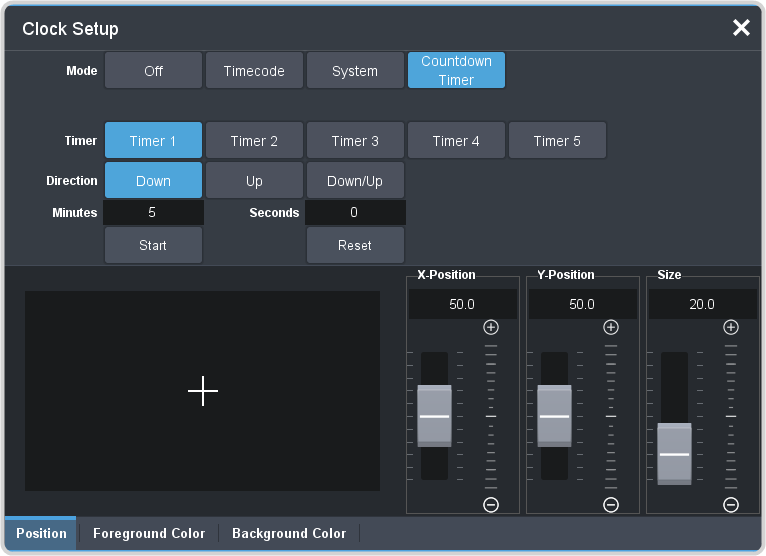Viewport: 766px width, 556px height.
Task: Set Direction to Down/Up
Action: click(x=355, y=180)
